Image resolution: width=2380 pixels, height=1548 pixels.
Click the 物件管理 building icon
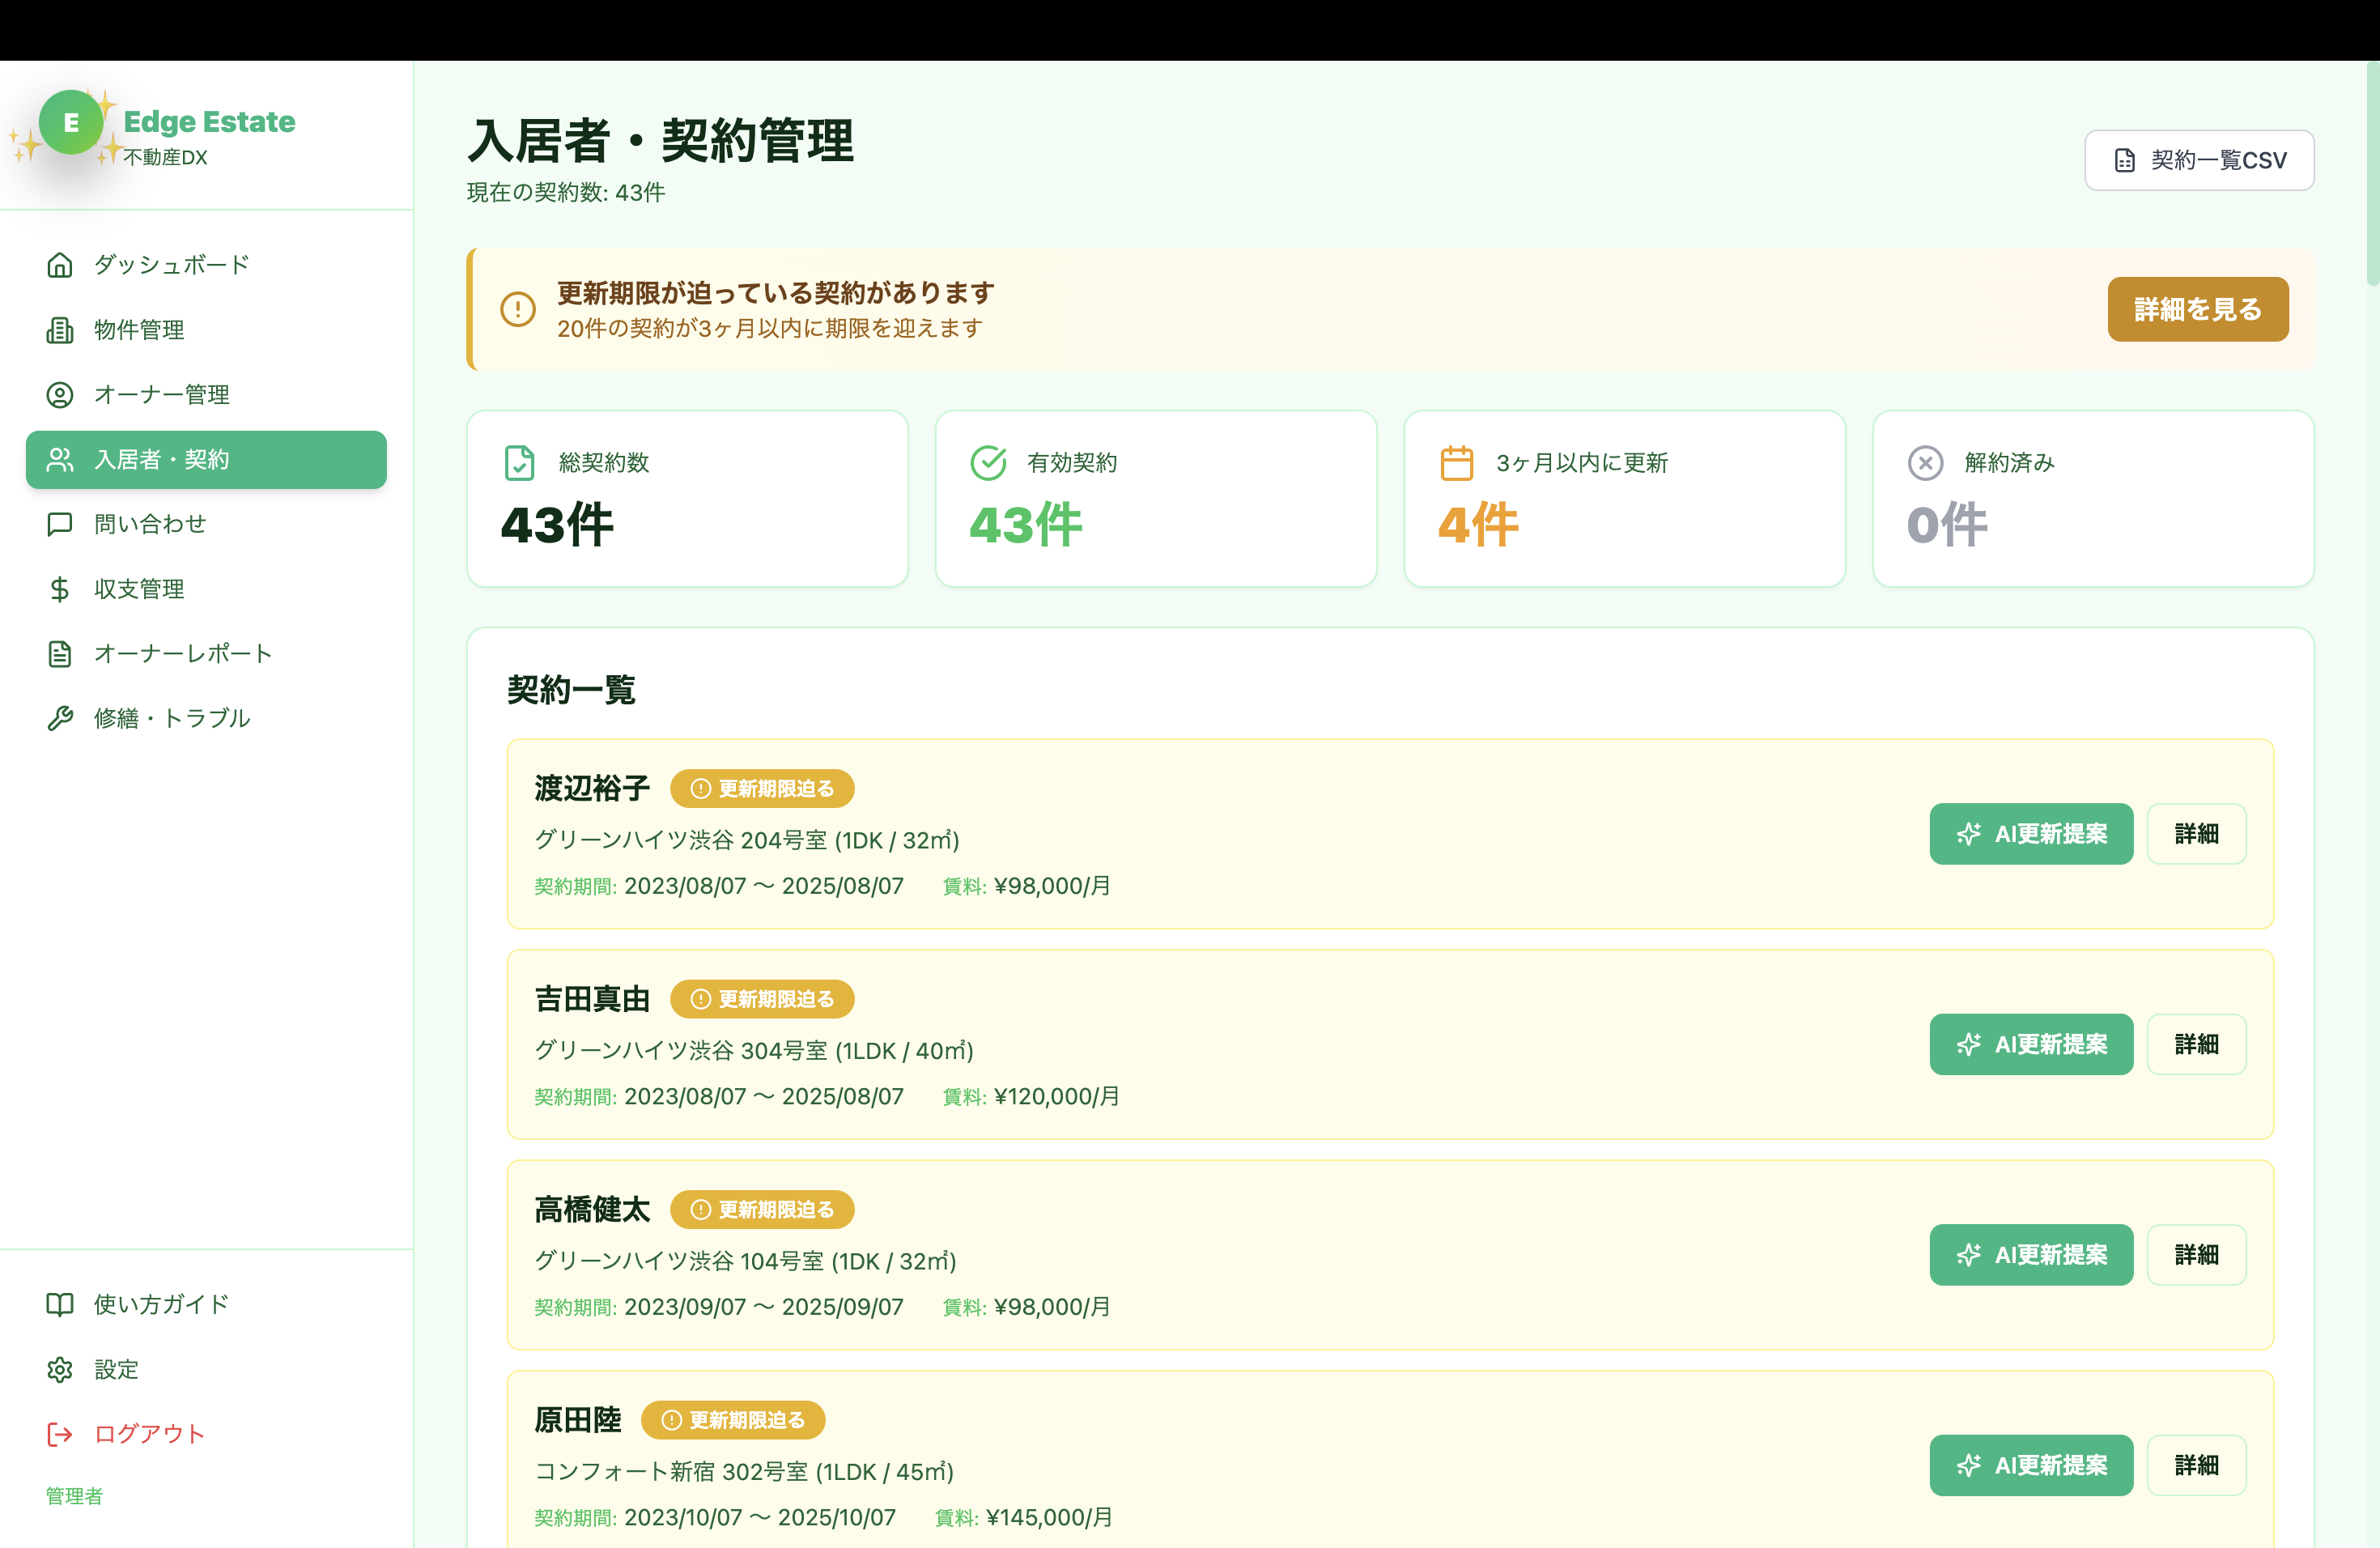[x=60, y=330]
